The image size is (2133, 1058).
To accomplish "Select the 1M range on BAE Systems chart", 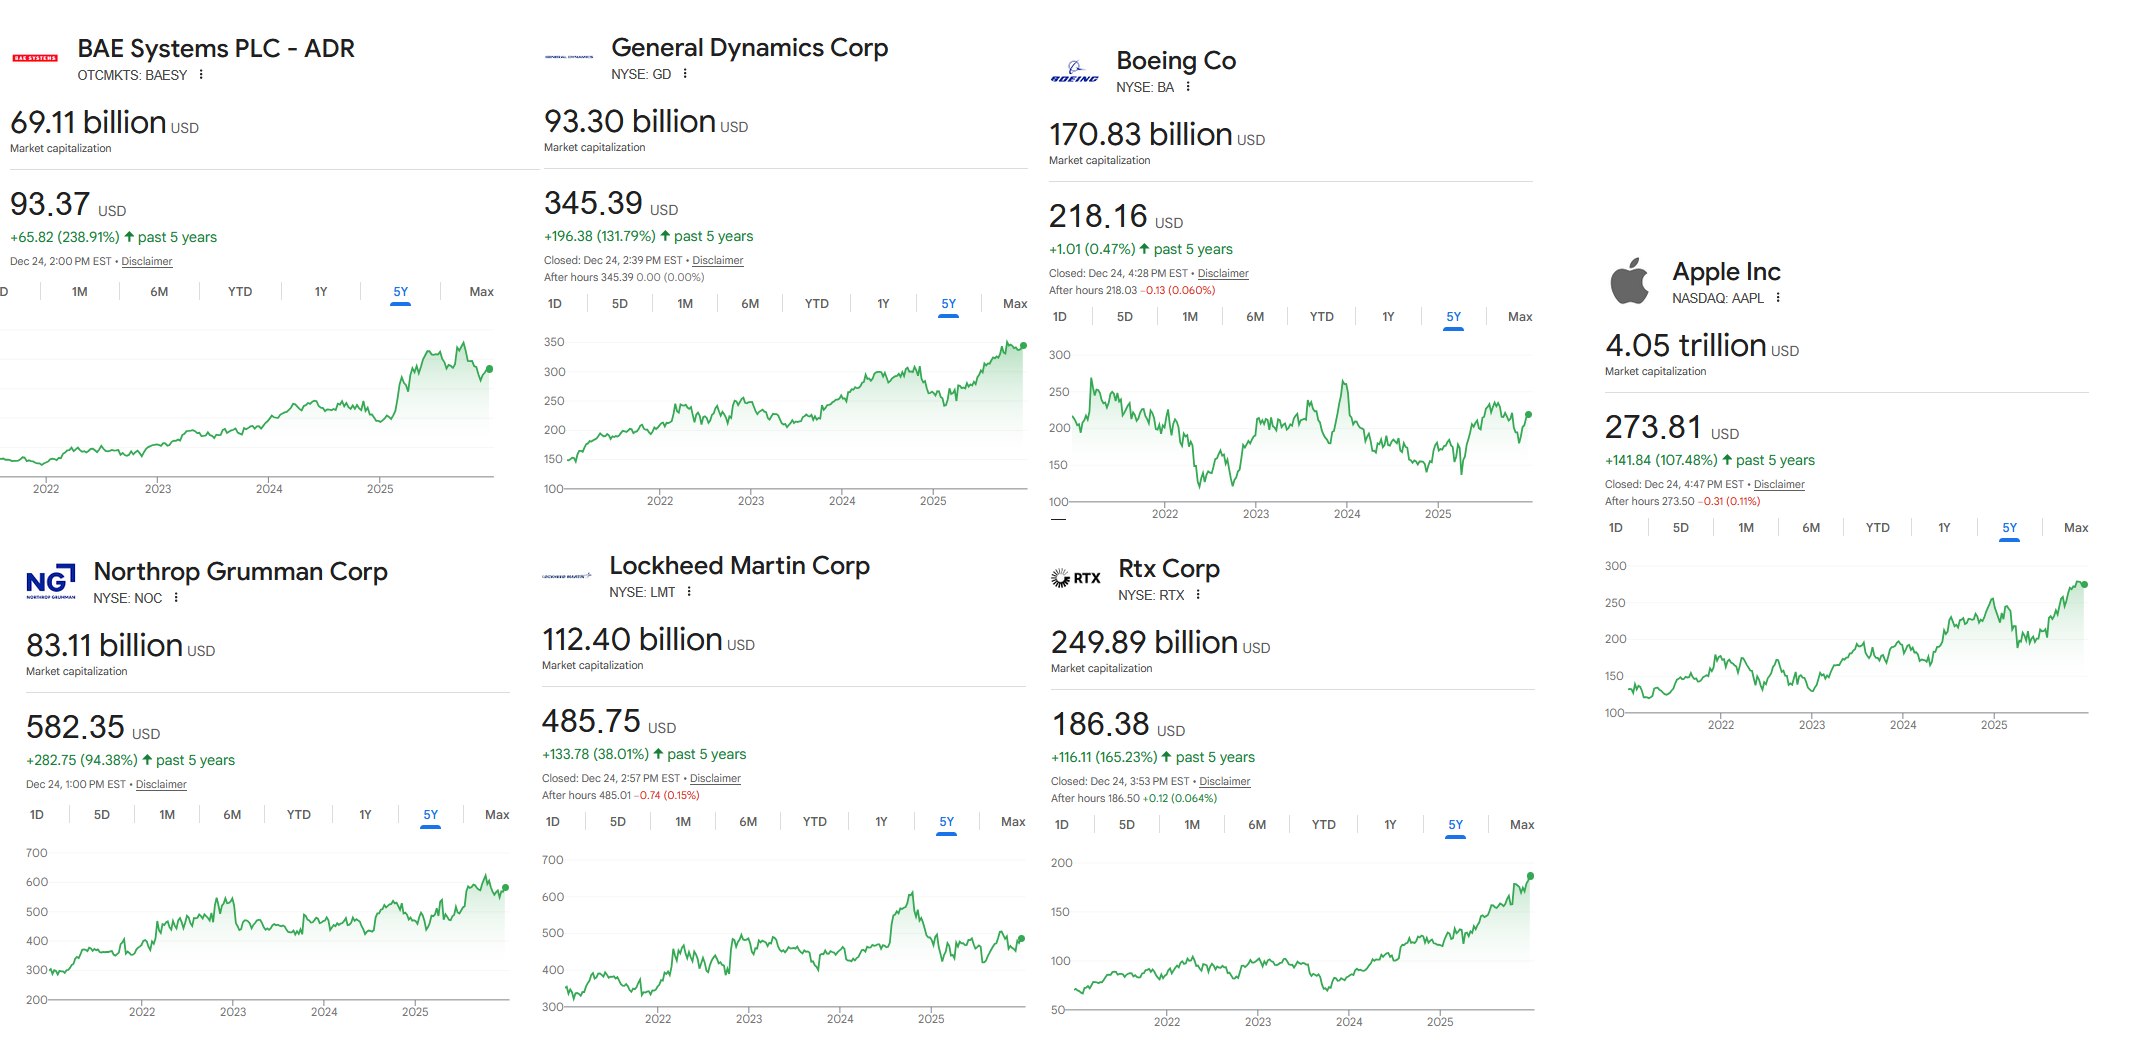I will [80, 292].
